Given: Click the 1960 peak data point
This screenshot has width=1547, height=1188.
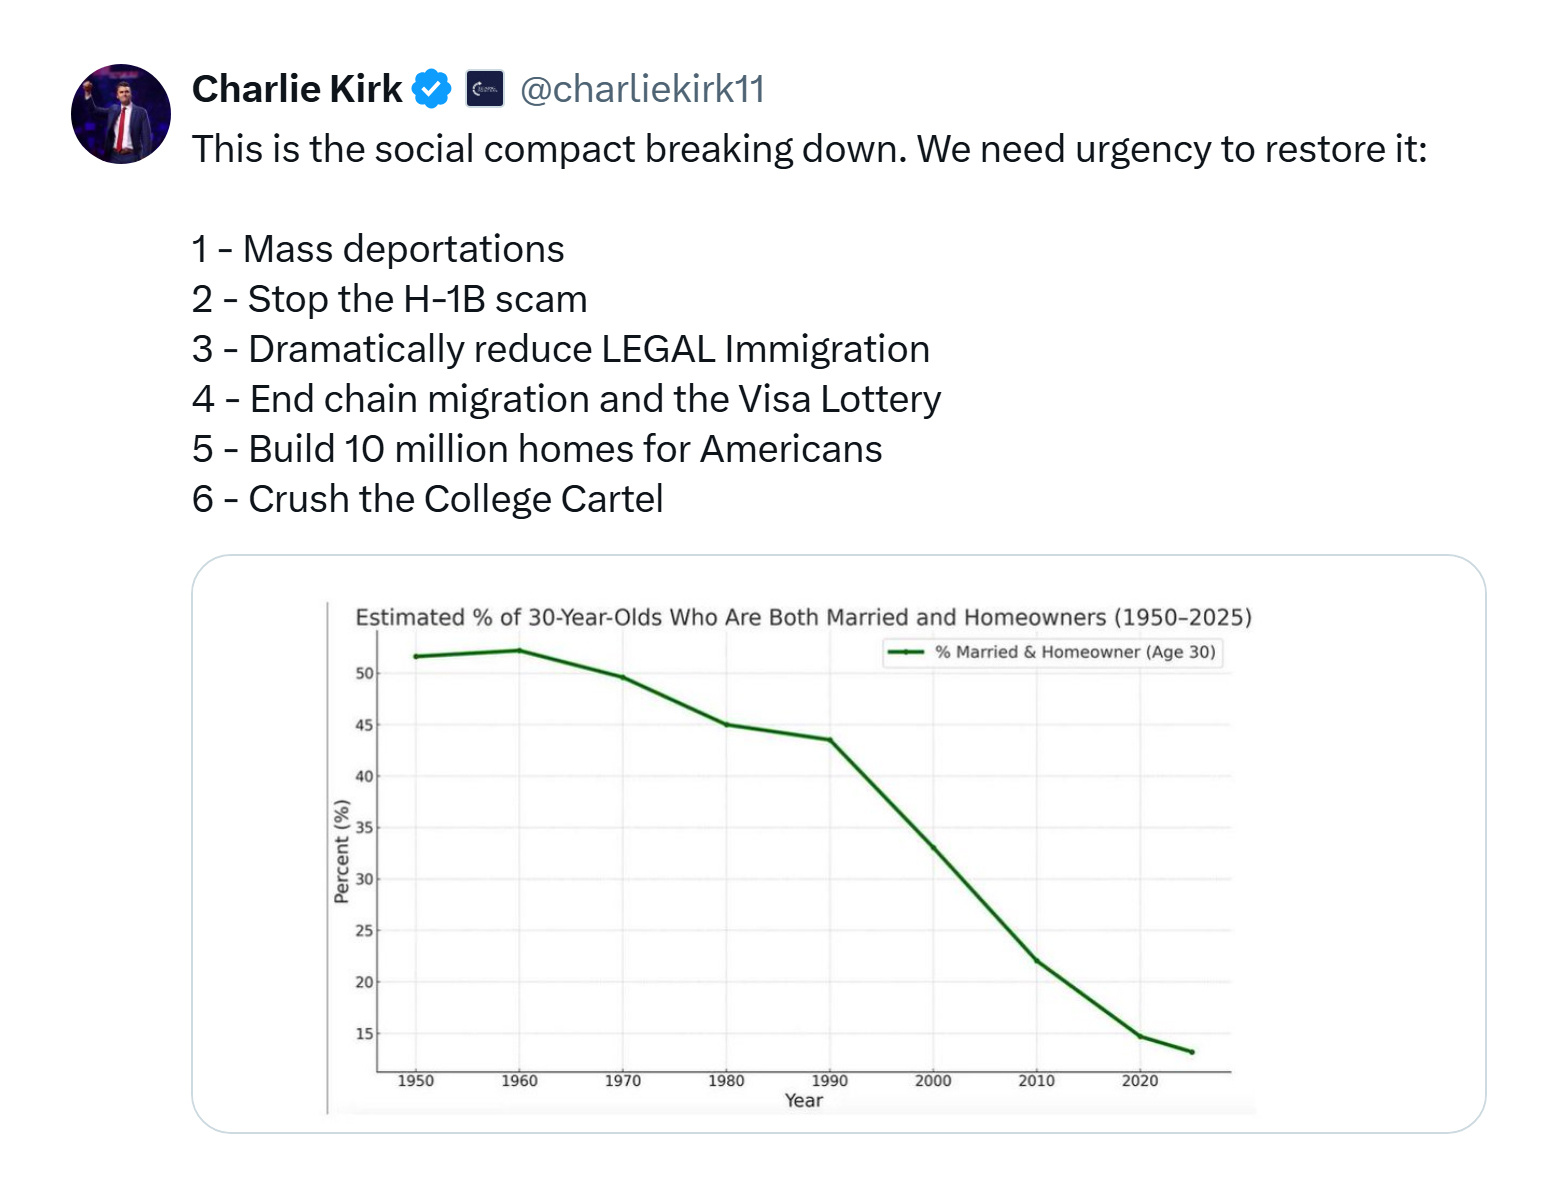Looking at the screenshot, I should pos(519,651).
